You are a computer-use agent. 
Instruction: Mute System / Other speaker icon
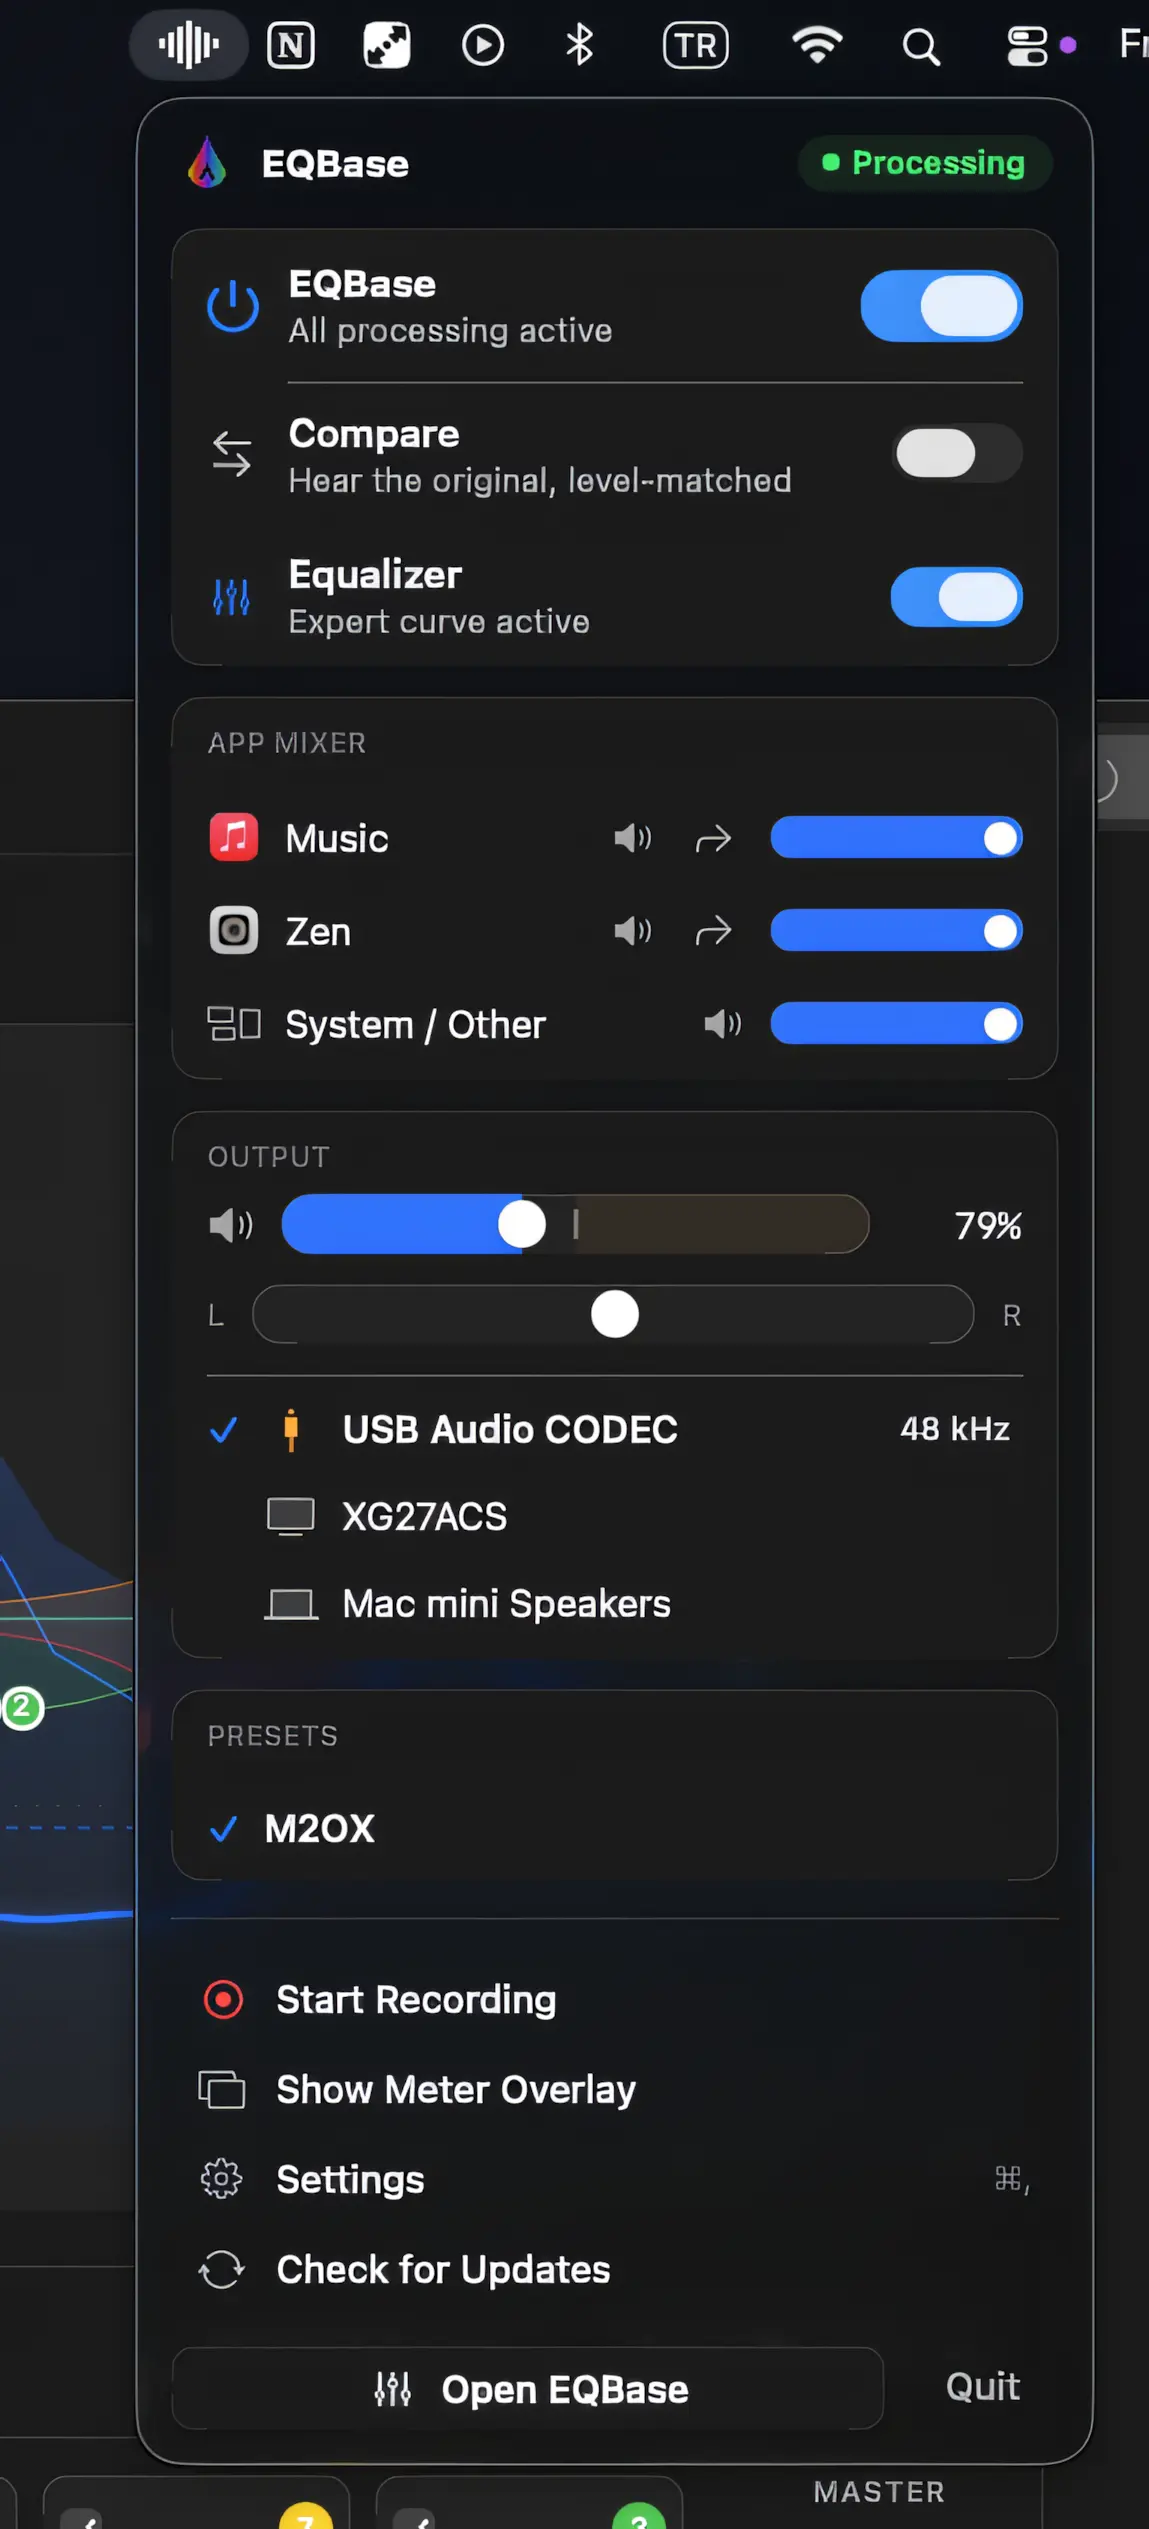pyautogui.click(x=722, y=1024)
